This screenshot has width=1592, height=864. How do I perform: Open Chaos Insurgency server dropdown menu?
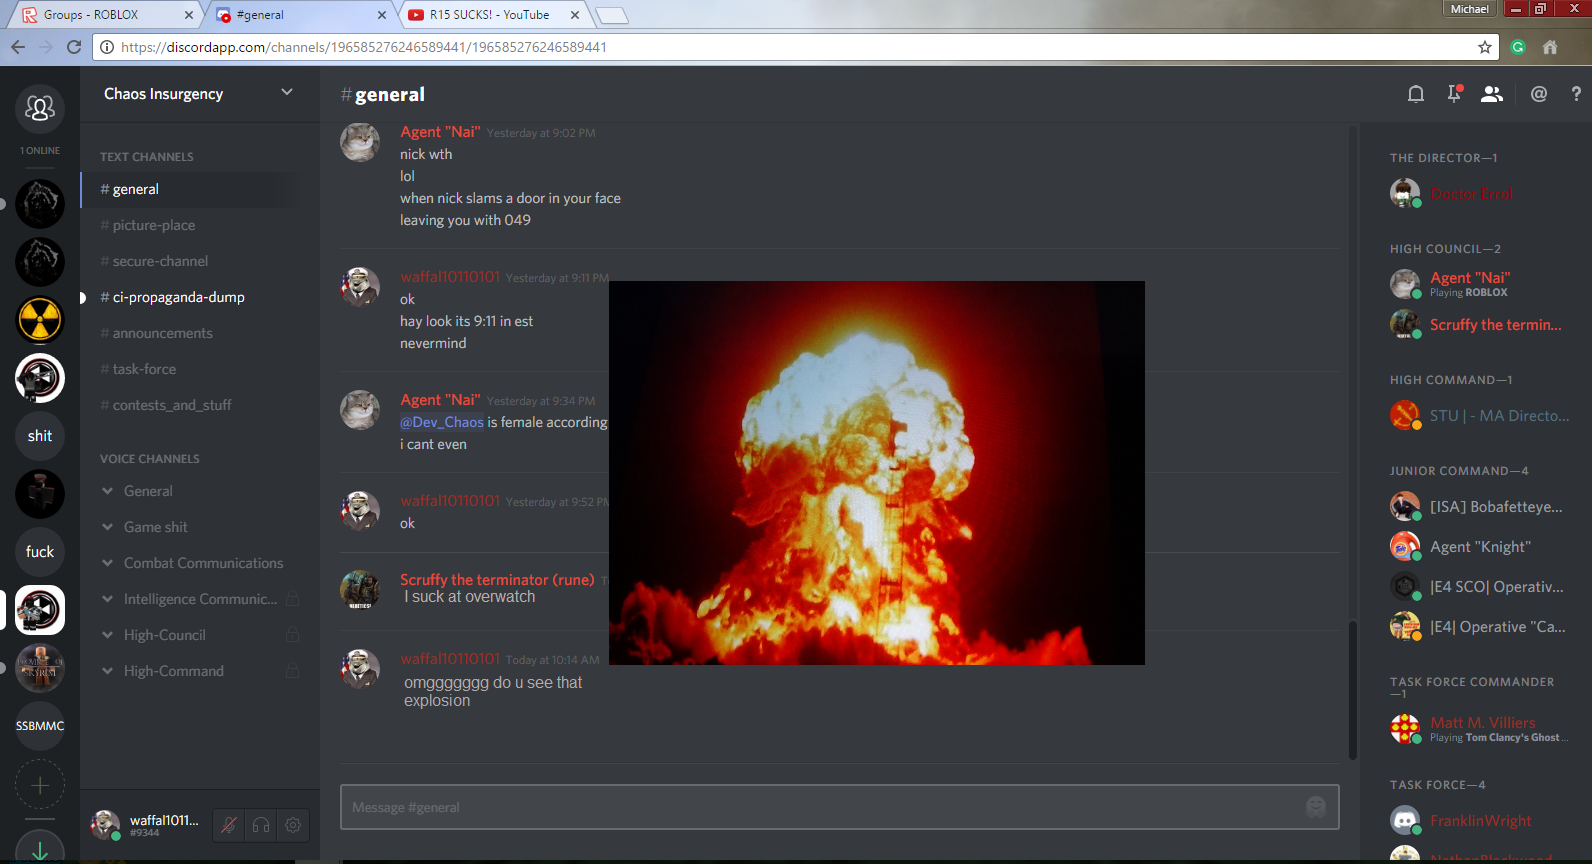pyautogui.click(x=287, y=93)
